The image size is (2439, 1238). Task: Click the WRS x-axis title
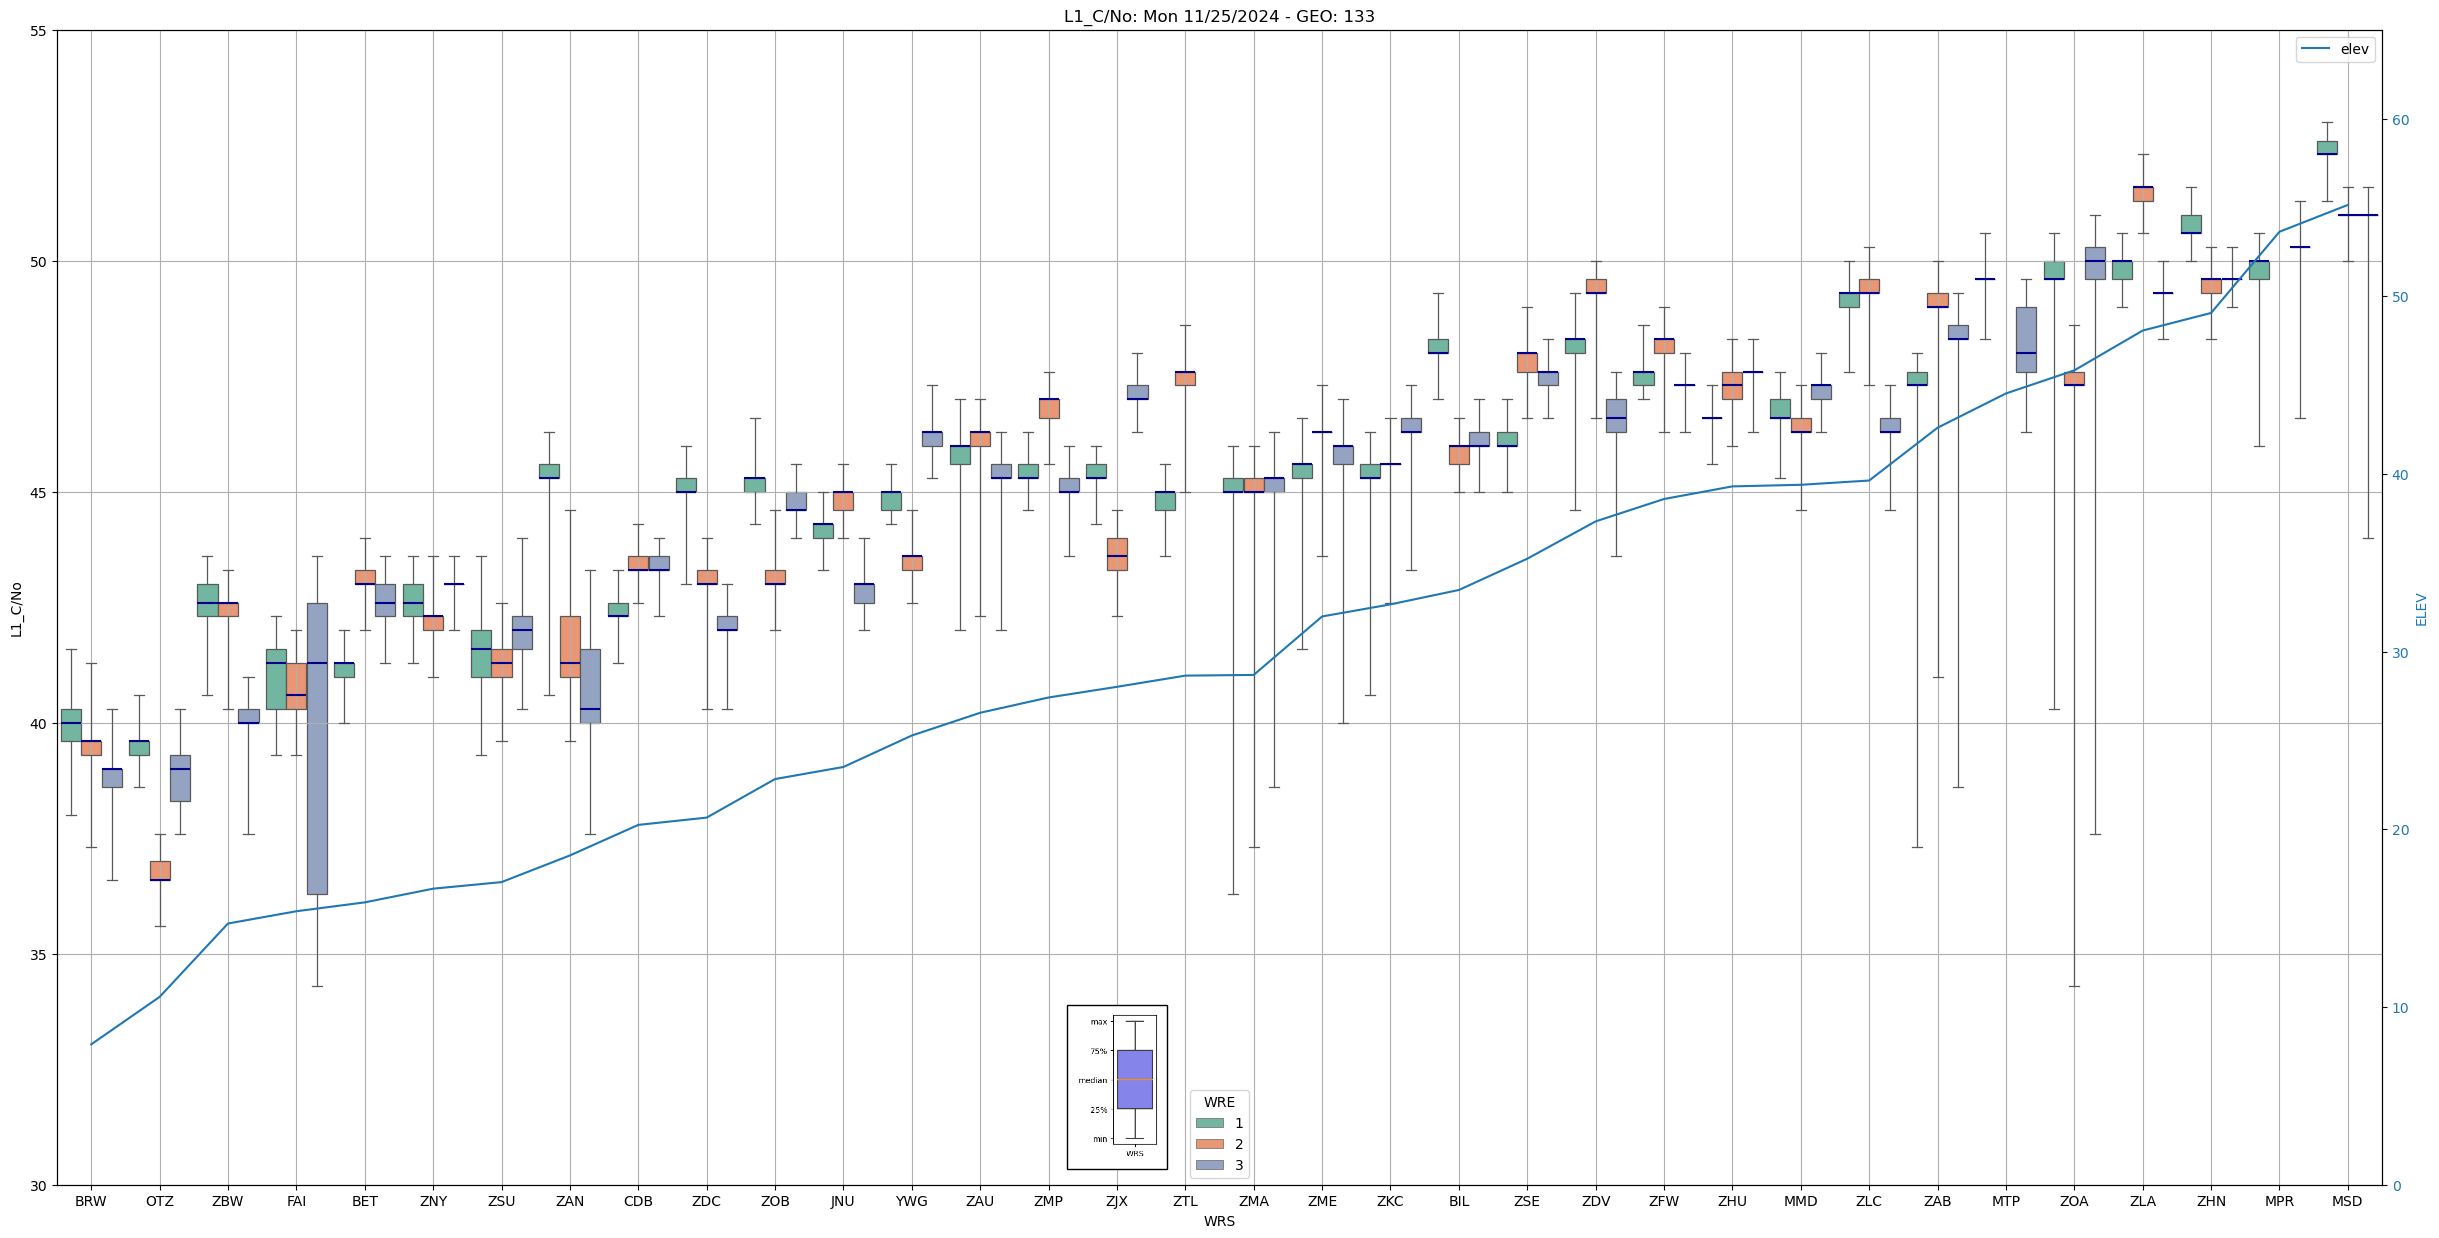coord(1219,1222)
